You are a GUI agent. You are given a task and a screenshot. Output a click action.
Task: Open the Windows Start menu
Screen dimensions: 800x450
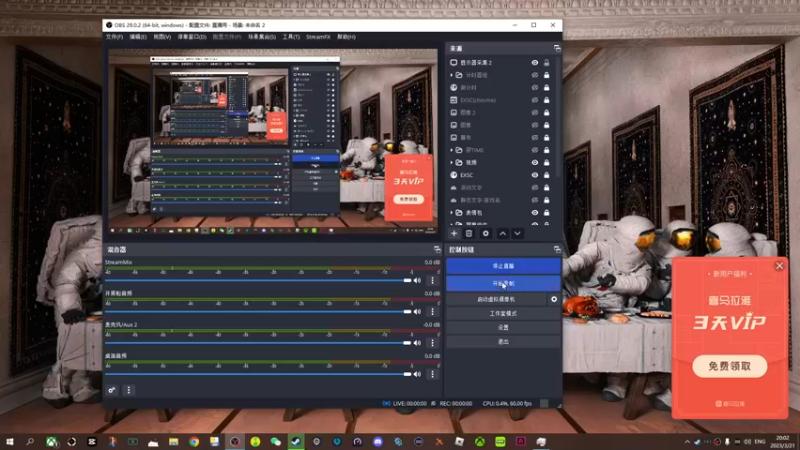point(10,442)
